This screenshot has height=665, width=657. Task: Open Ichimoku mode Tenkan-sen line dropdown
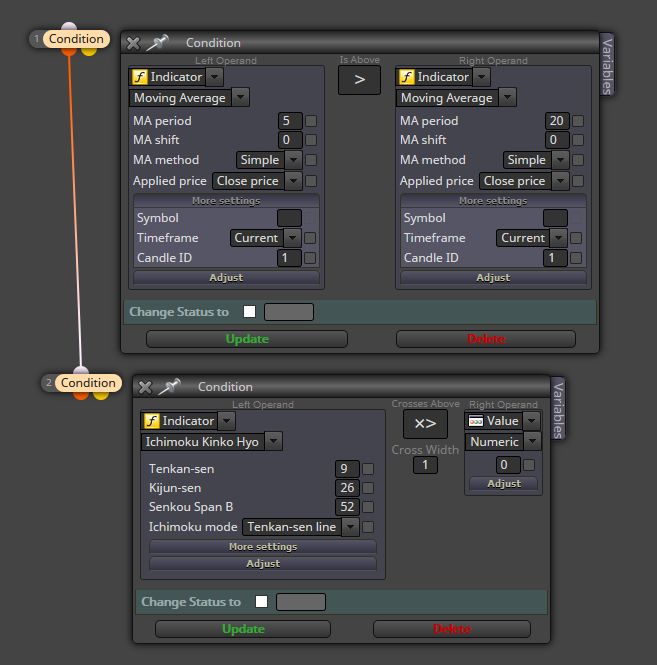pos(351,527)
